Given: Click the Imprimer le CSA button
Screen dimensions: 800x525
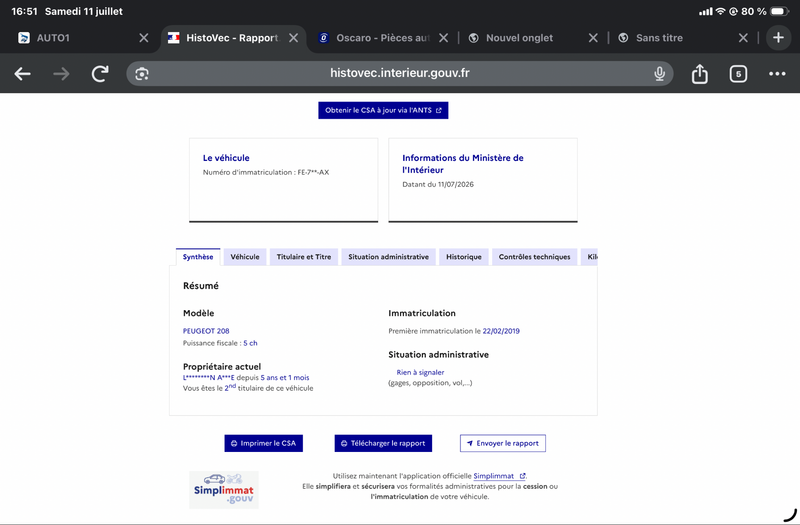Looking at the screenshot, I should [x=263, y=443].
